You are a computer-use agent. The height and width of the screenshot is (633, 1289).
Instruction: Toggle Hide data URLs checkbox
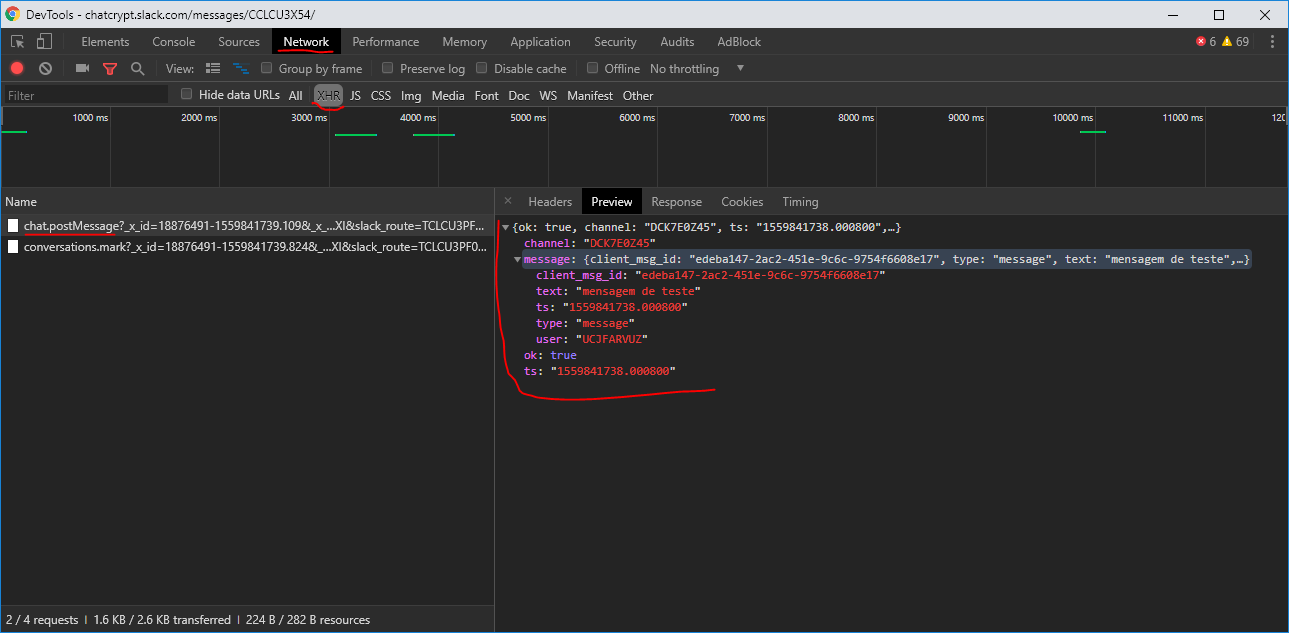(x=187, y=94)
